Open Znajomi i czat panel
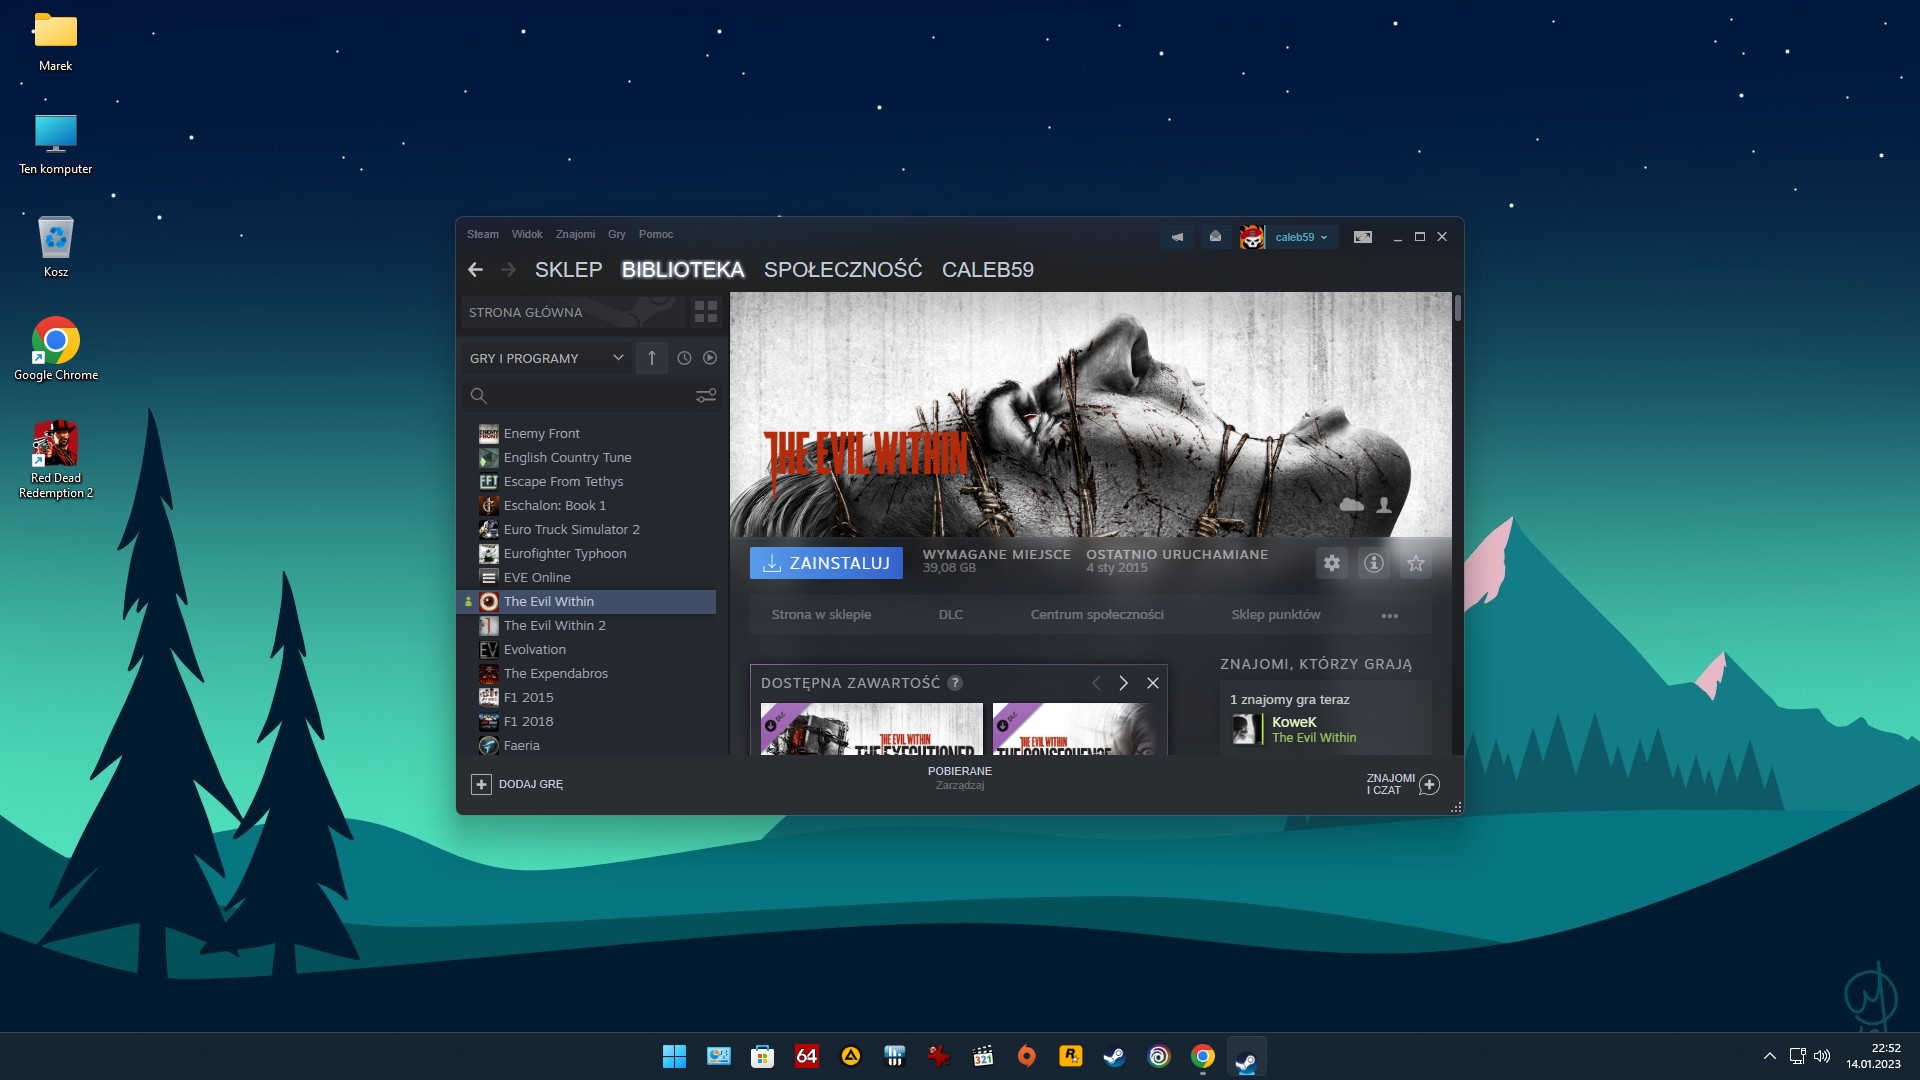Viewport: 1920px width, 1080px height. click(x=1403, y=784)
